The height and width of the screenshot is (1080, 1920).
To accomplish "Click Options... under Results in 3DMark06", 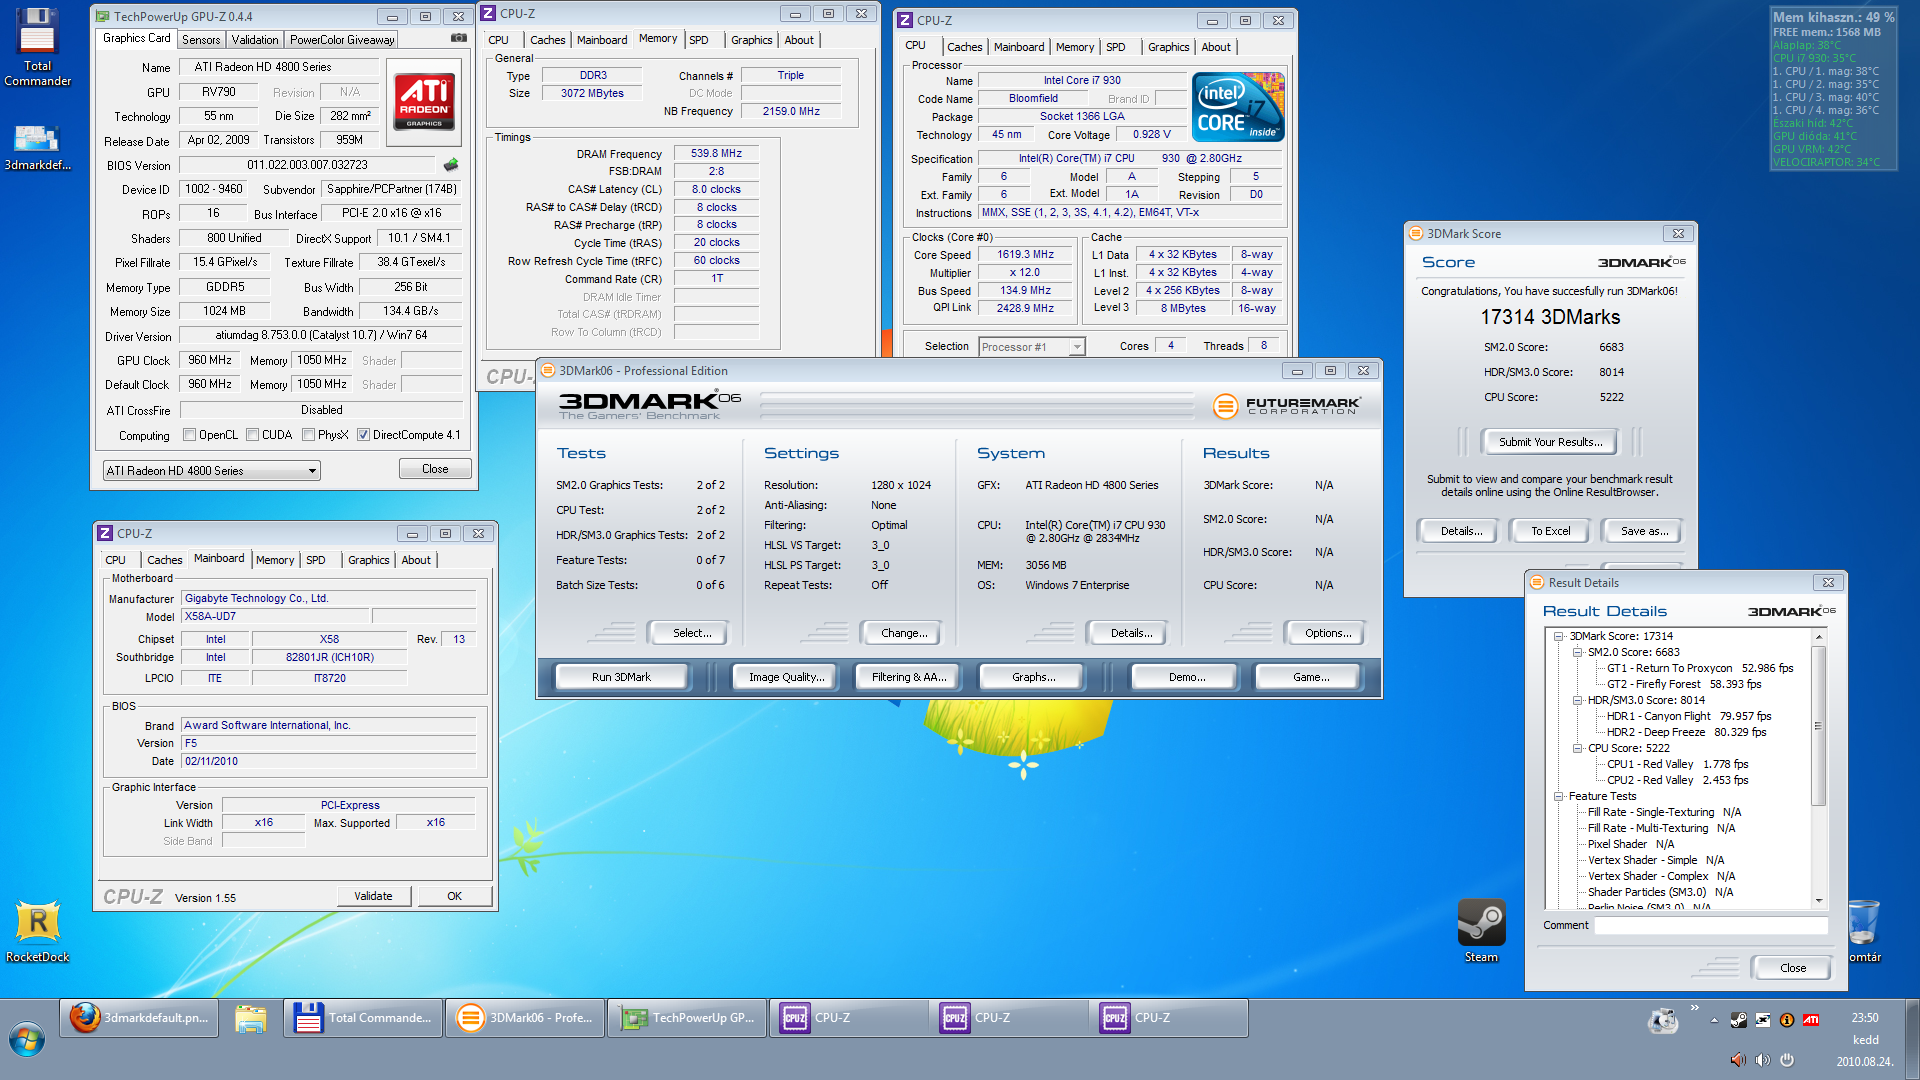I will (1327, 633).
